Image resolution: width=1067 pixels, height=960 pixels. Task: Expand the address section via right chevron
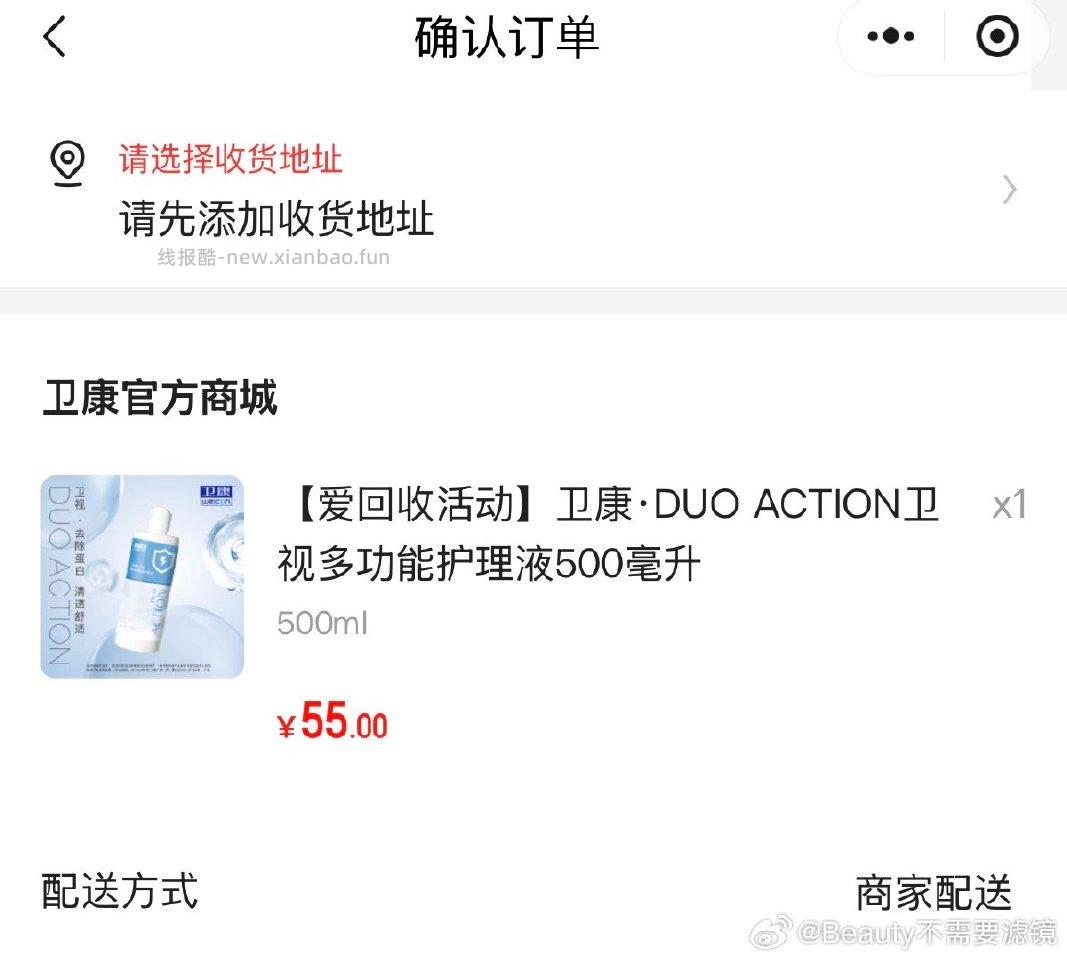tap(1010, 190)
